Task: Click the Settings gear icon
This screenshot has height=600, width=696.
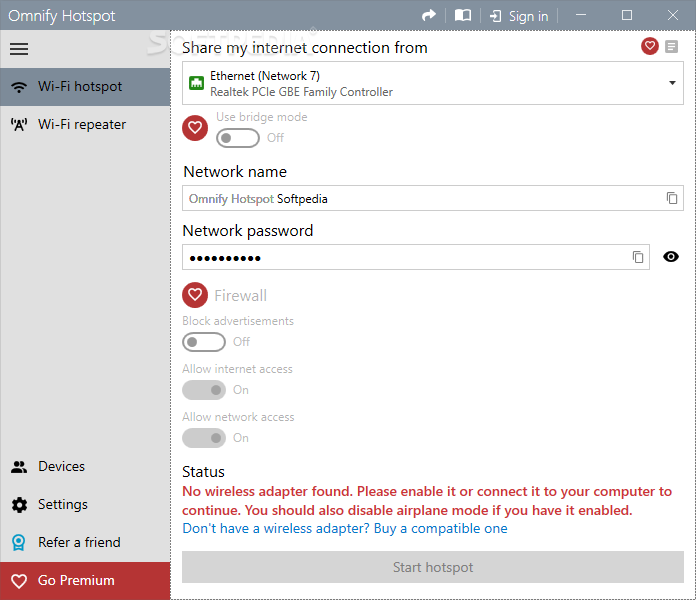Action: pos(19,505)
